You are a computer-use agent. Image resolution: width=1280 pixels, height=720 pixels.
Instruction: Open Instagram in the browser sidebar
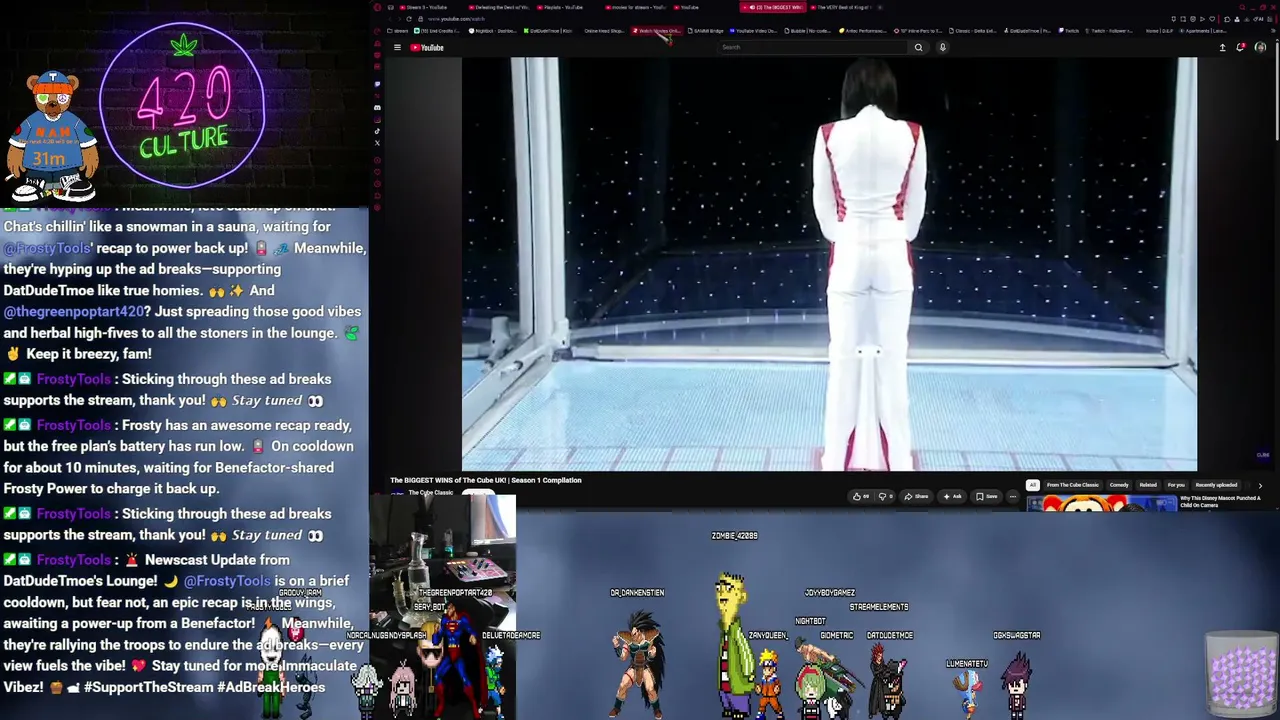click(377, 119)
